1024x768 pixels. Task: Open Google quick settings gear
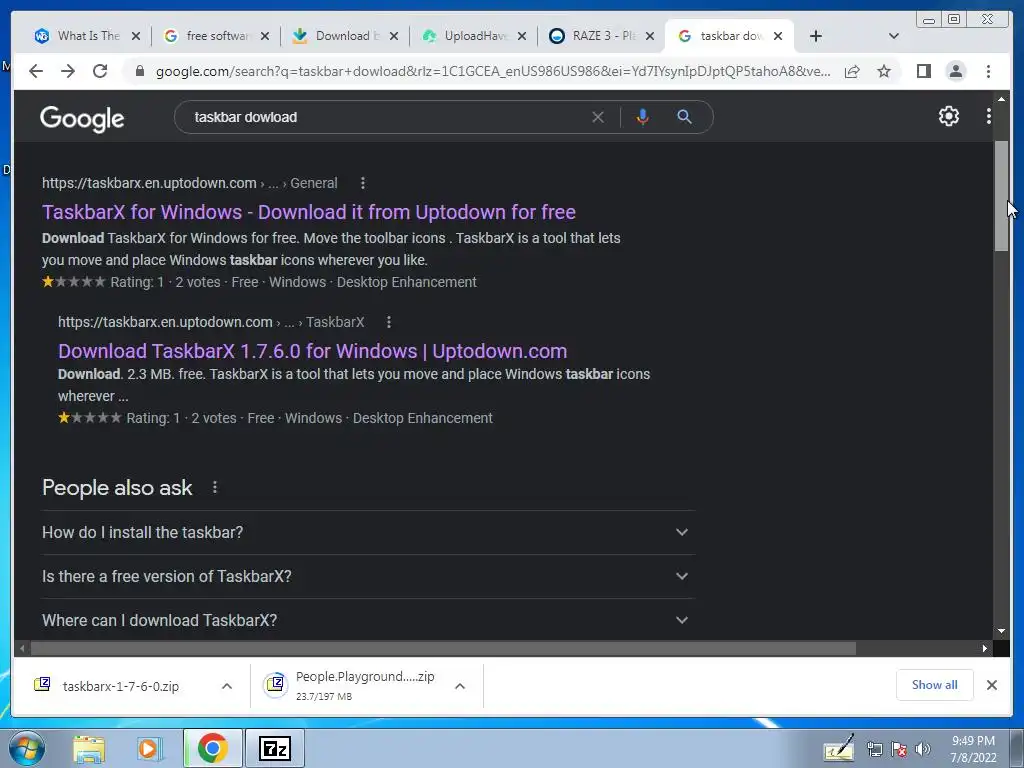(x=948, y=116)
